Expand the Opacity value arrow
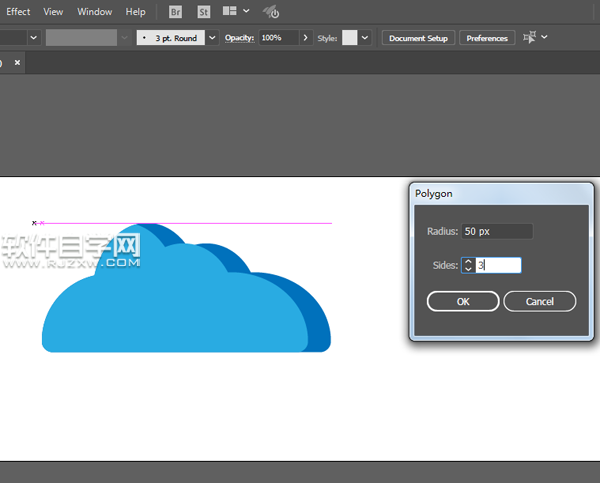Screen dimensions: 600x483 click(304, 38)
